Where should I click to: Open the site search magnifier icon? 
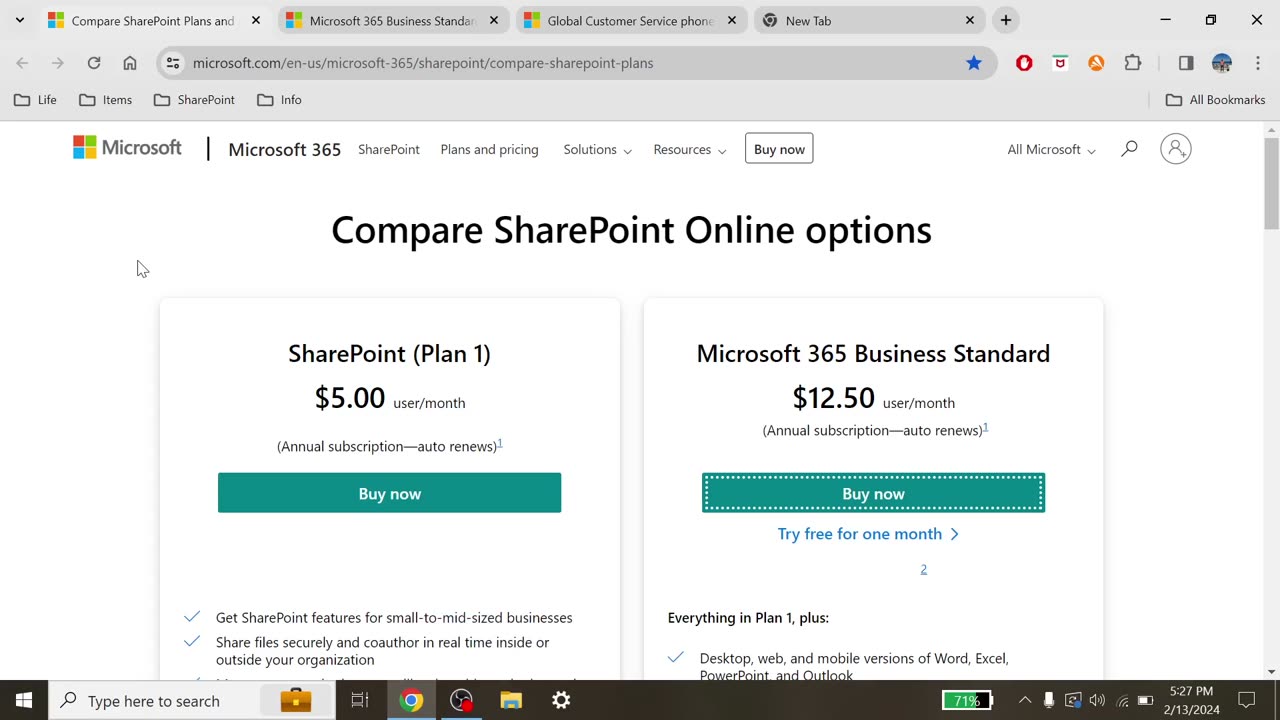[x=1129, y=149]
